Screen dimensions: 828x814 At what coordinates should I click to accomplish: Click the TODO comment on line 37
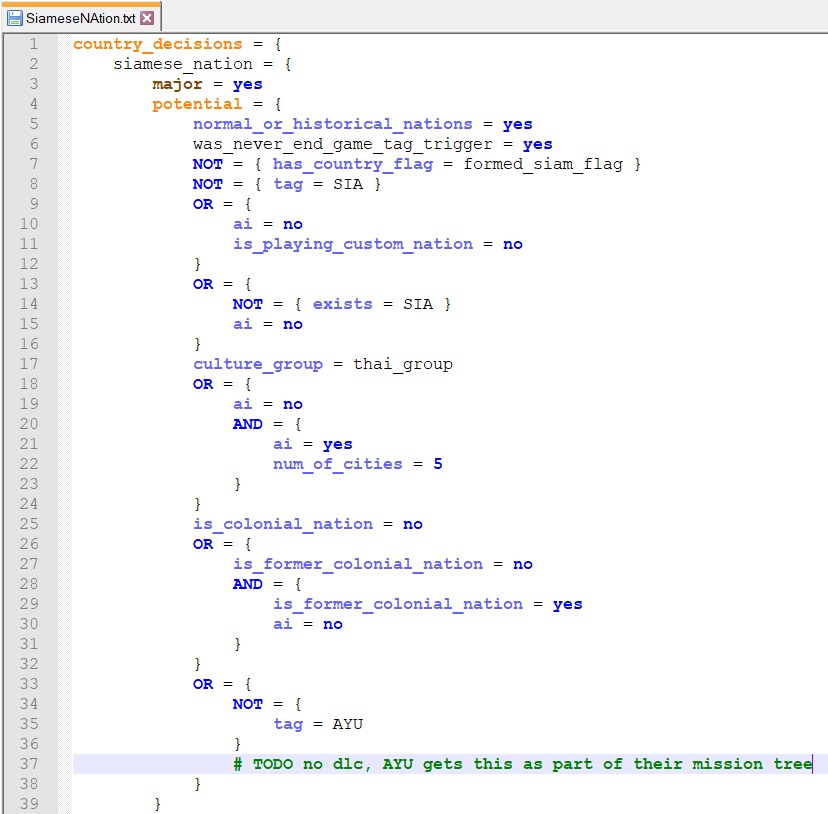point(522,764)
